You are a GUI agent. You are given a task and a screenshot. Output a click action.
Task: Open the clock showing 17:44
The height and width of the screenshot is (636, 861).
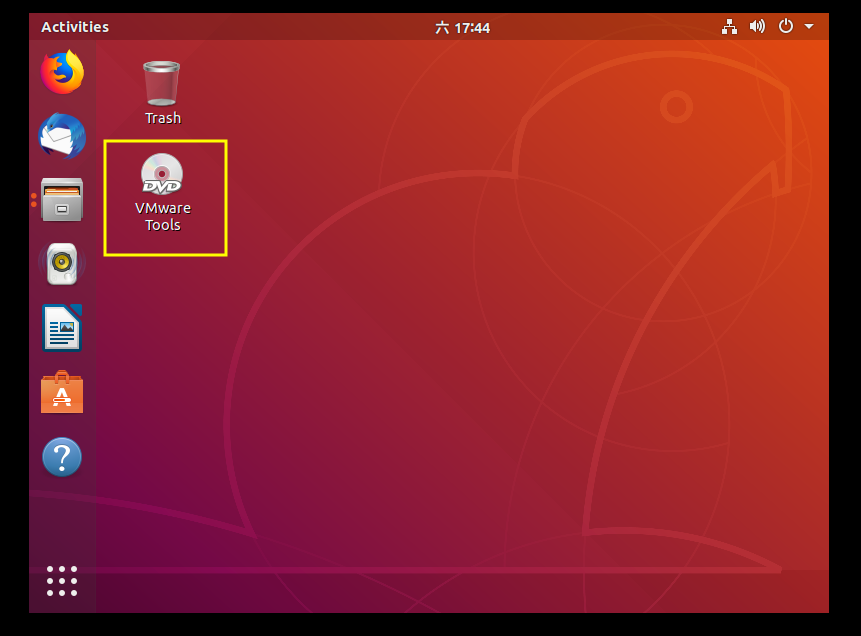tap(462, 27)
